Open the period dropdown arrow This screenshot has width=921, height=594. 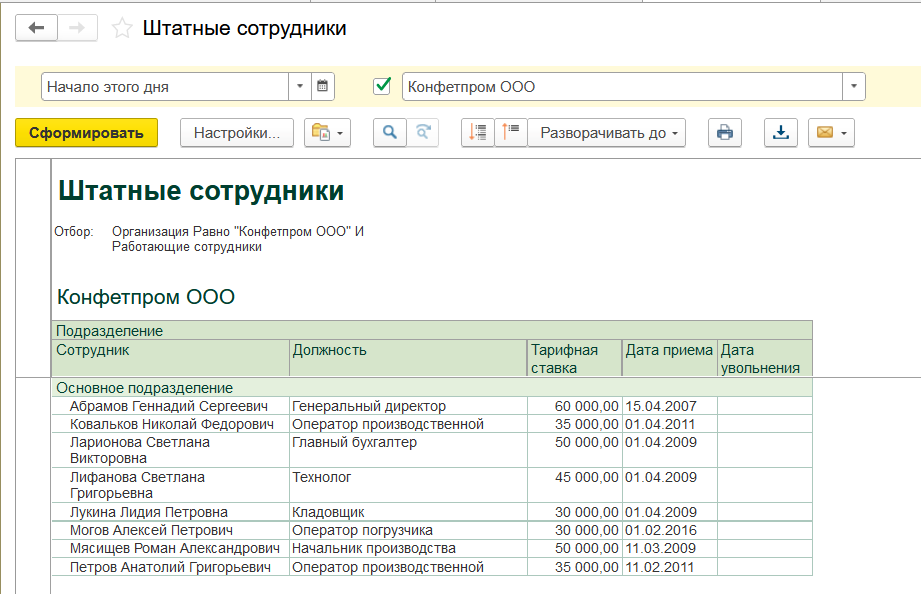(x=300, y=86)
